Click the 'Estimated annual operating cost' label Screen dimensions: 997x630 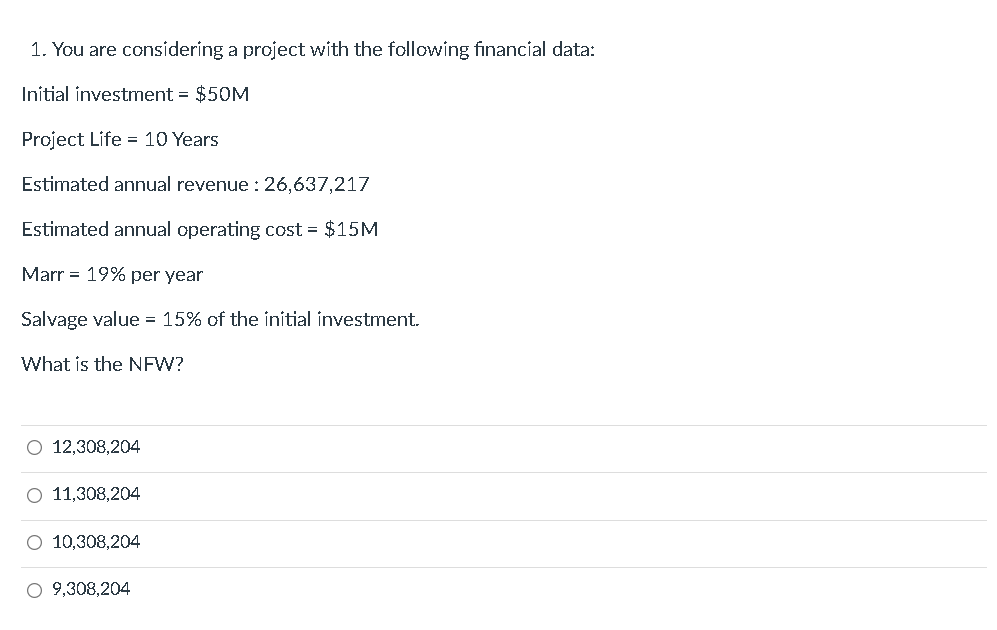click(160, 229)
